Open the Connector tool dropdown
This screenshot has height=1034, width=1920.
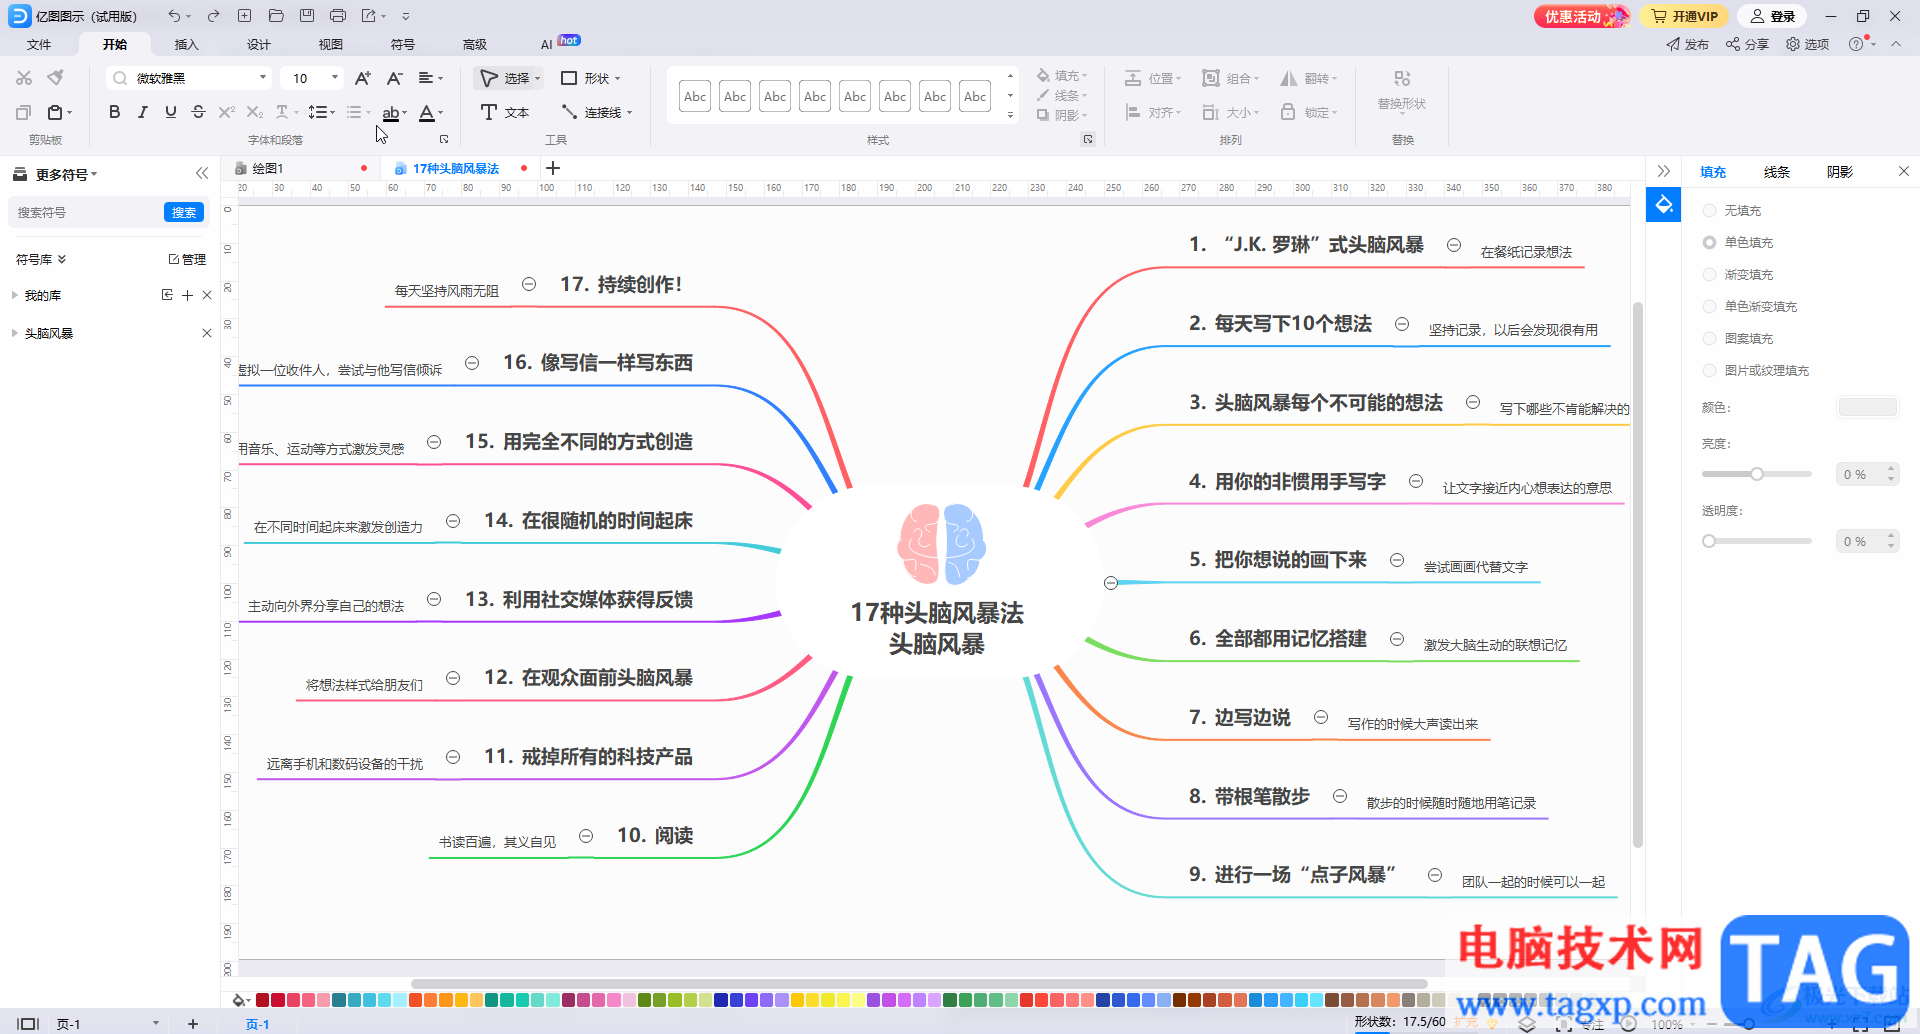coord(629,113)
